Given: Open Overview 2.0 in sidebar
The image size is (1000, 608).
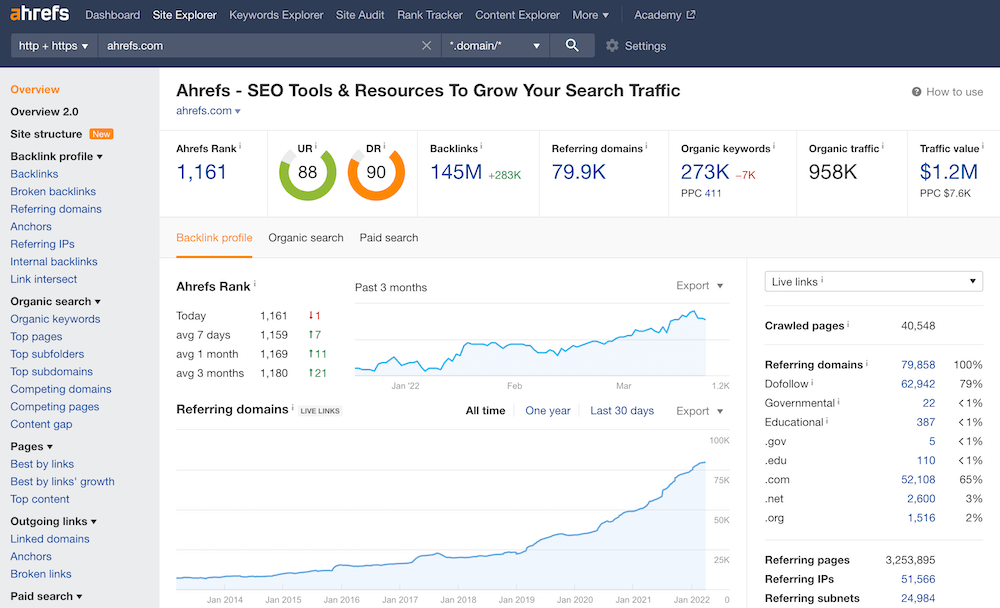Looking at the screenshot, I should coord(45,112).
